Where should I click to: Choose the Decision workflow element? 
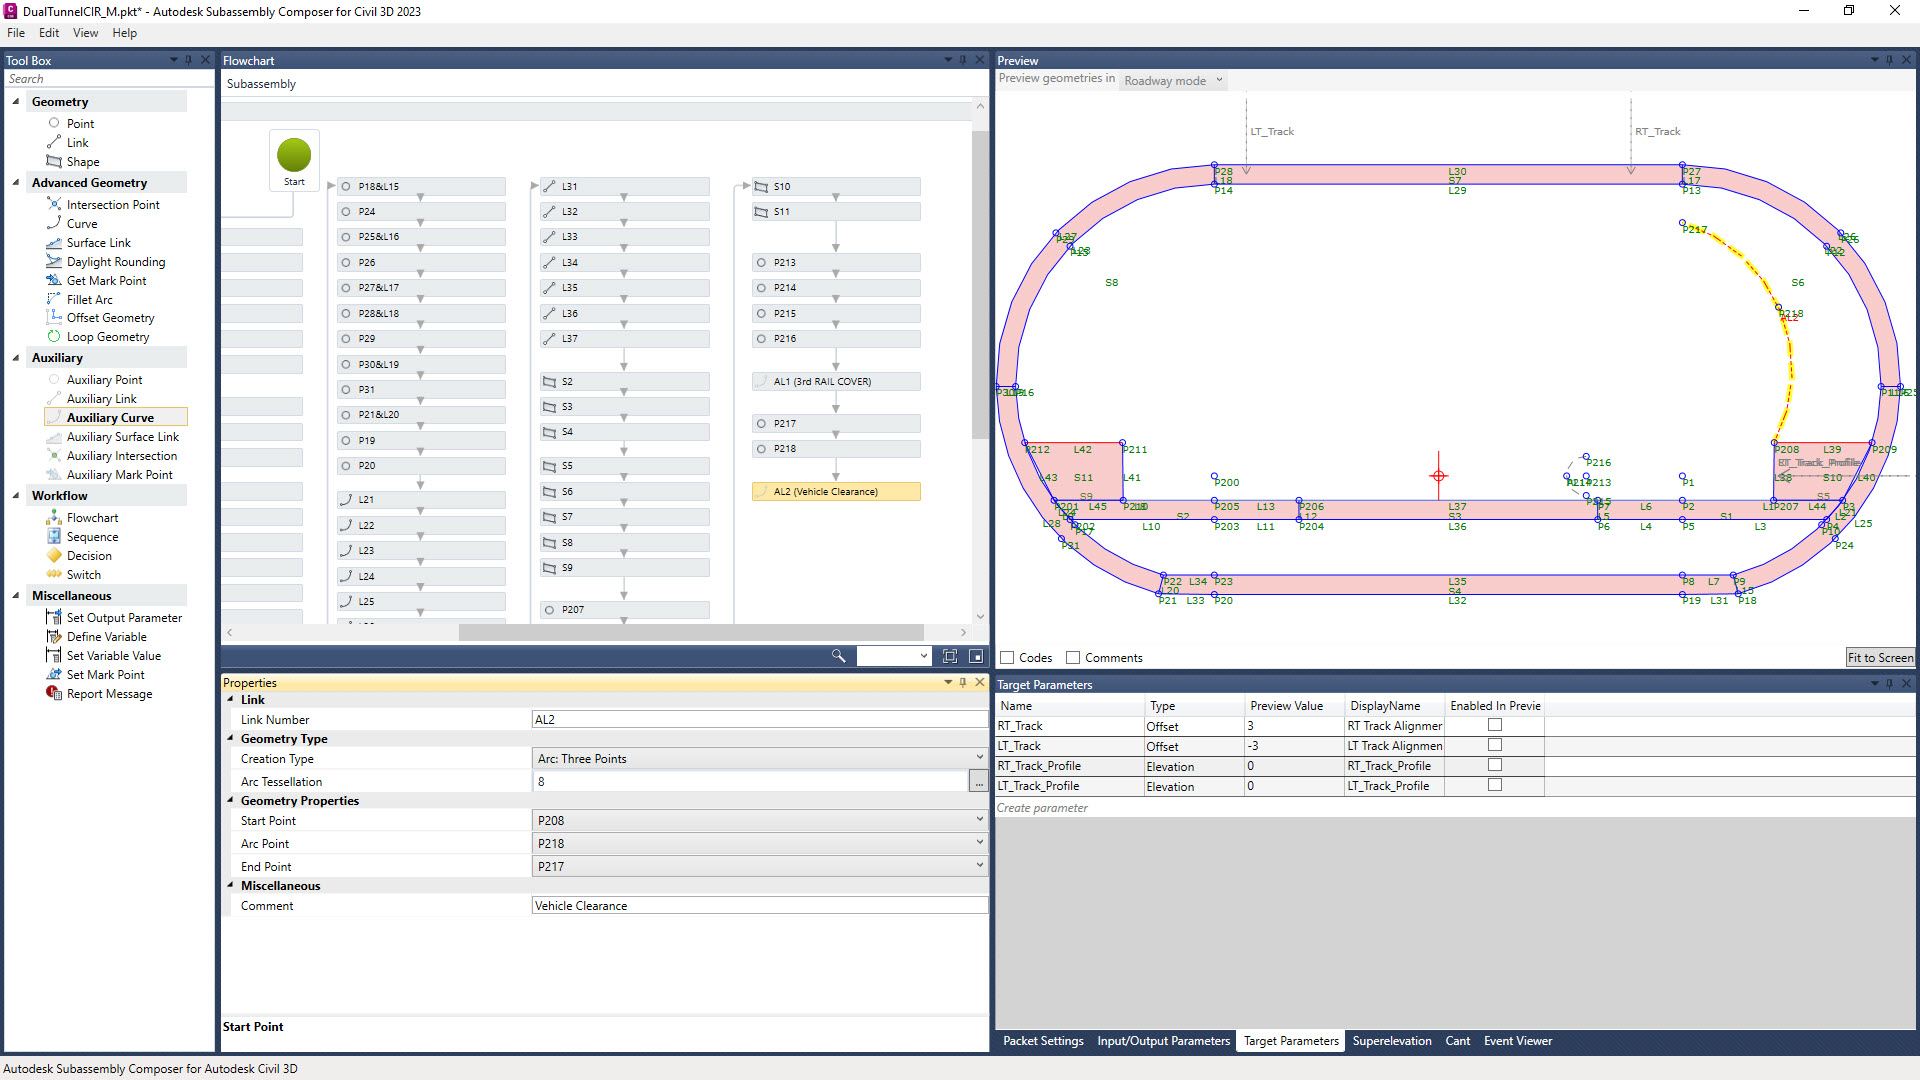point(89,556)
